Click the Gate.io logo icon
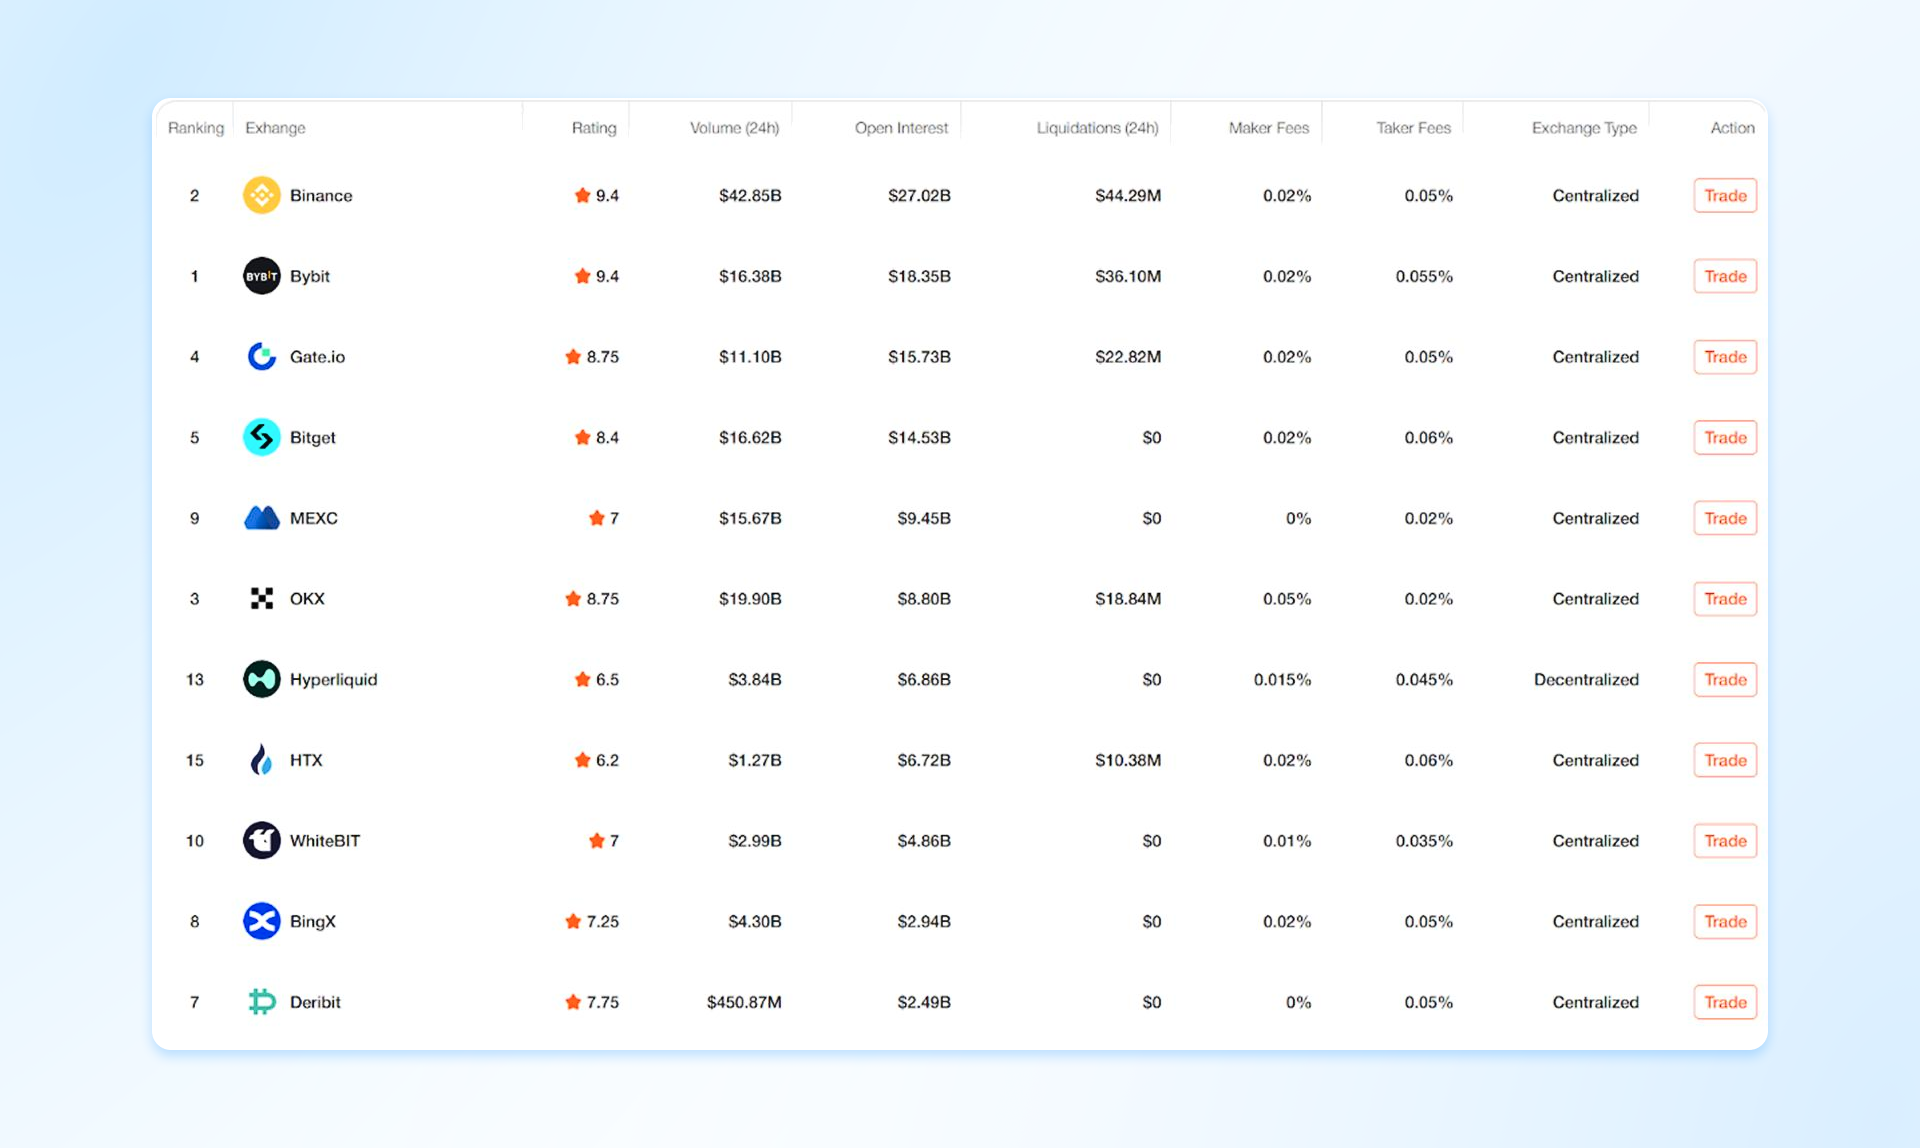The height and width of the screenshot is (1148, 1920). [261, 357]
